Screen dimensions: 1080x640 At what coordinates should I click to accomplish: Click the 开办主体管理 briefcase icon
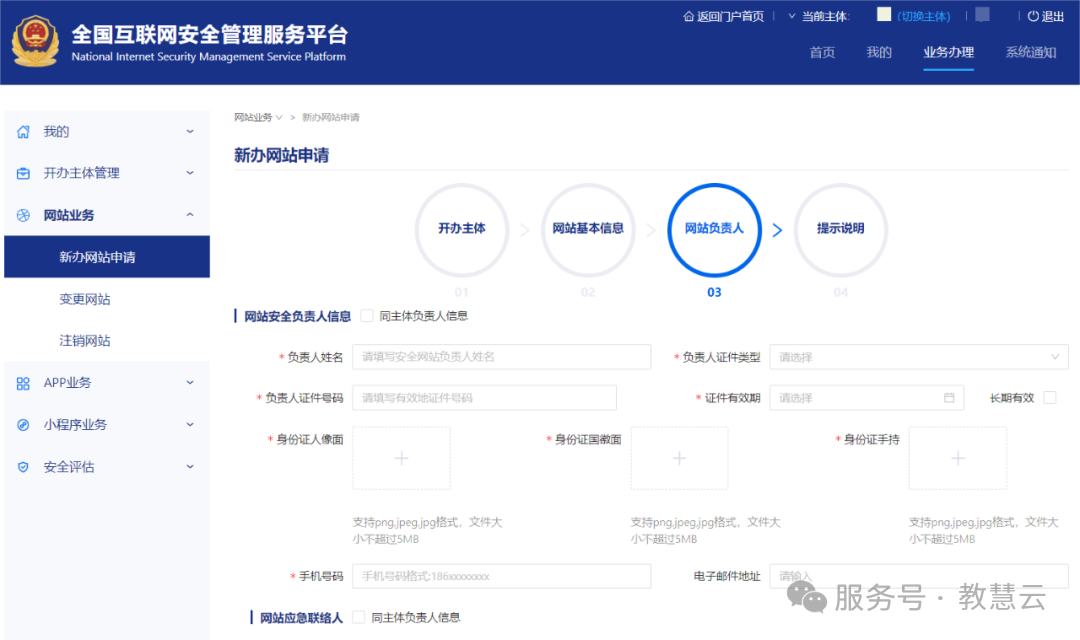point(24,174)
